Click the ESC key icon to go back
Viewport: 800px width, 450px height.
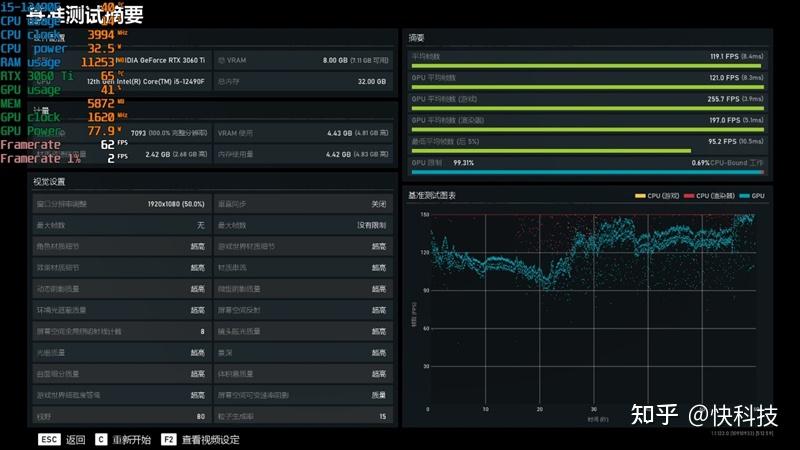tap(49, 439)
